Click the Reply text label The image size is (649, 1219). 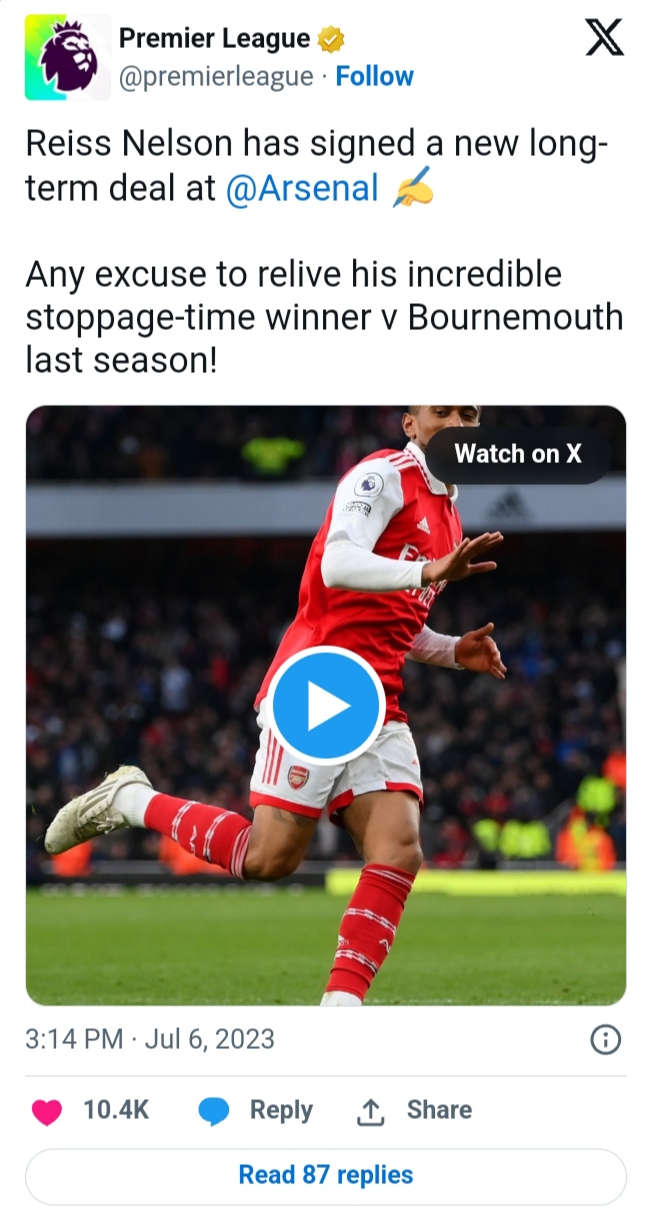281,1110
